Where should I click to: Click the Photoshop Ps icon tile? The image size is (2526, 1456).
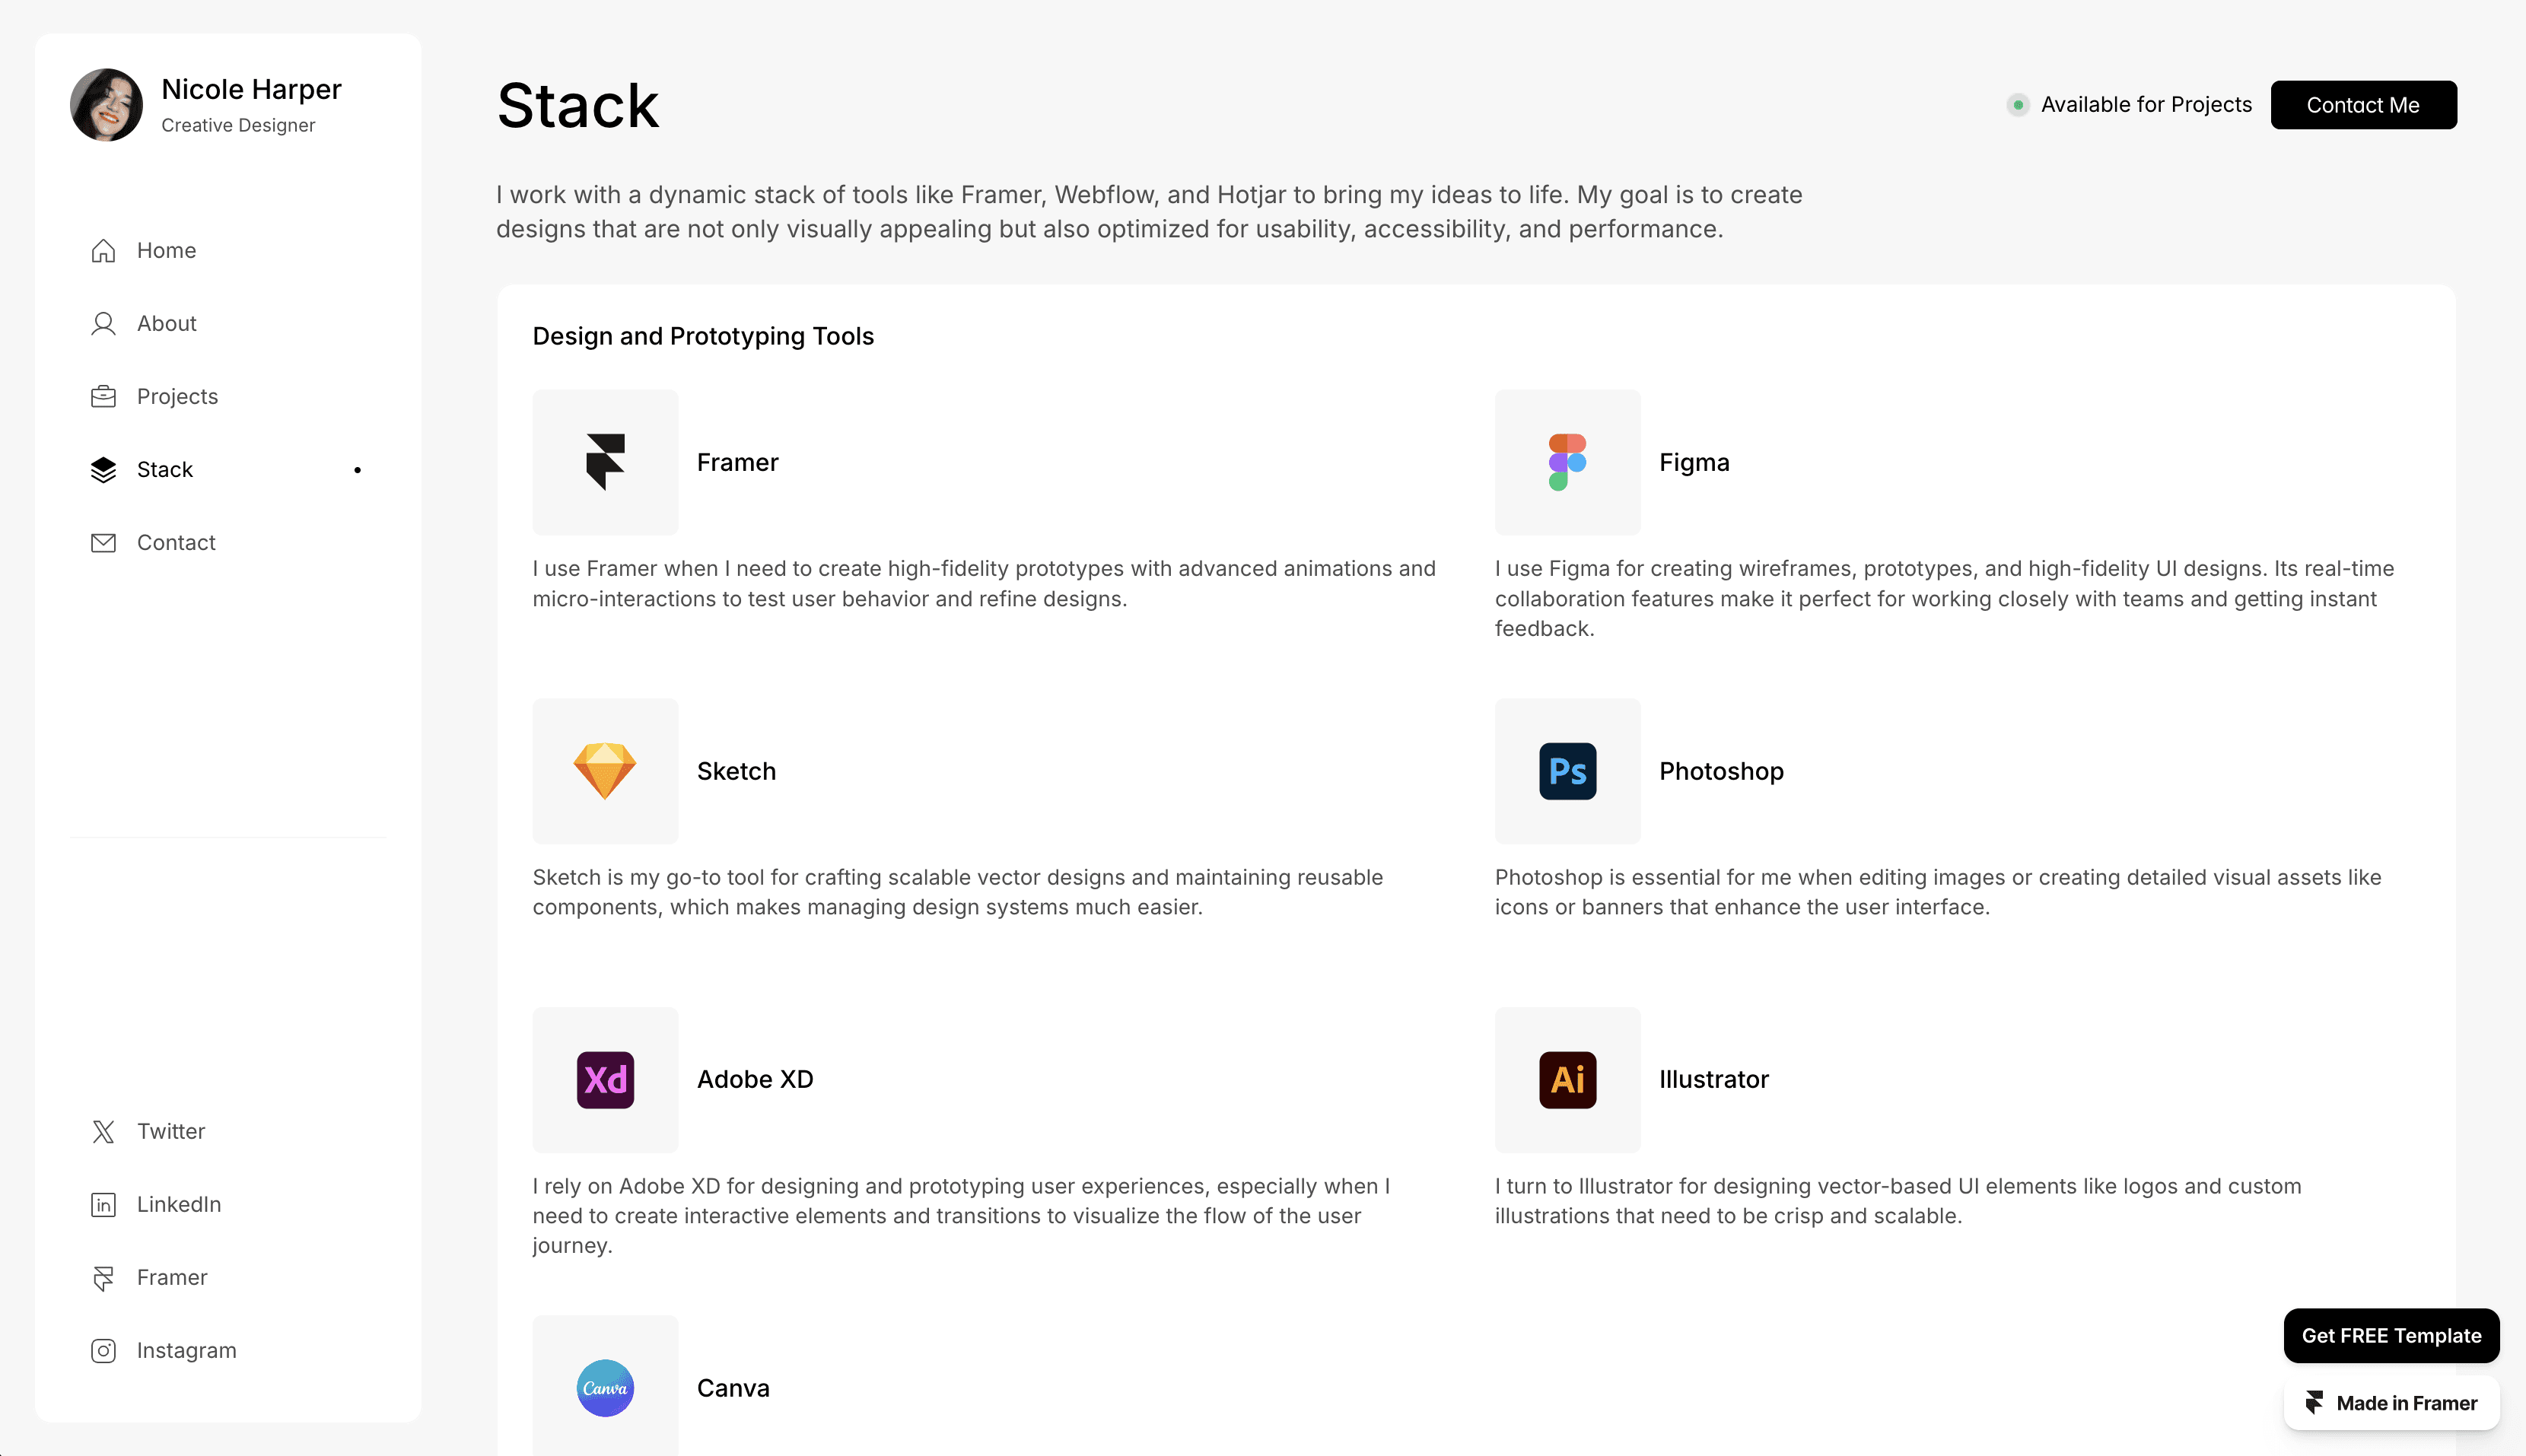click(1567, 771)
